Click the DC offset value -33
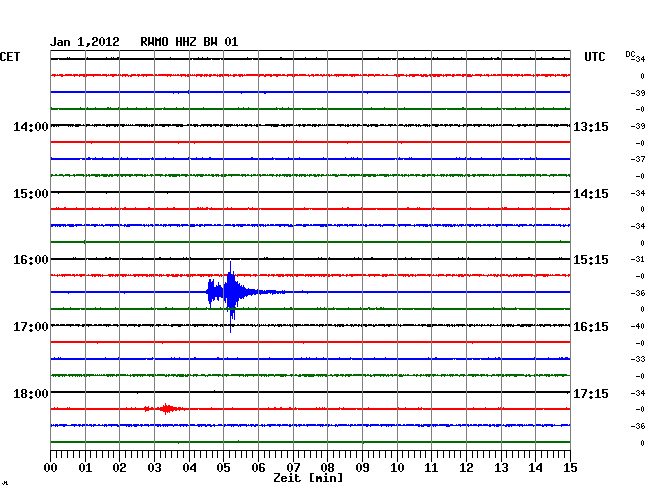 coord(638,359)
